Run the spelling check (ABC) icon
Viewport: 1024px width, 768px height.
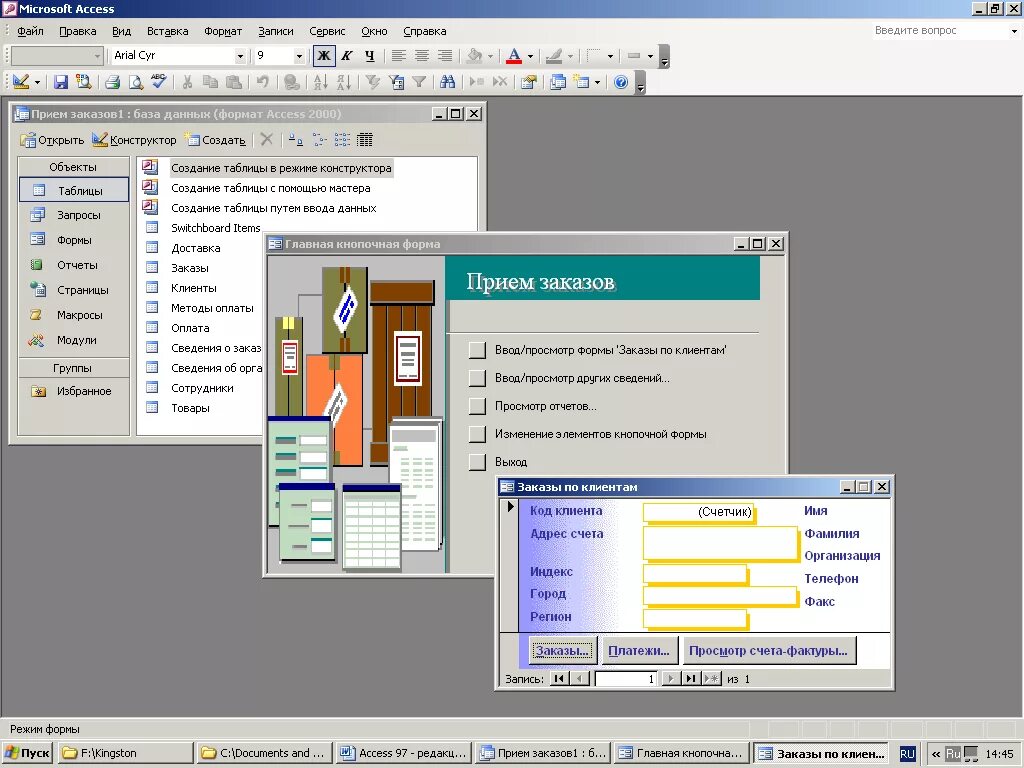[158, 82]
